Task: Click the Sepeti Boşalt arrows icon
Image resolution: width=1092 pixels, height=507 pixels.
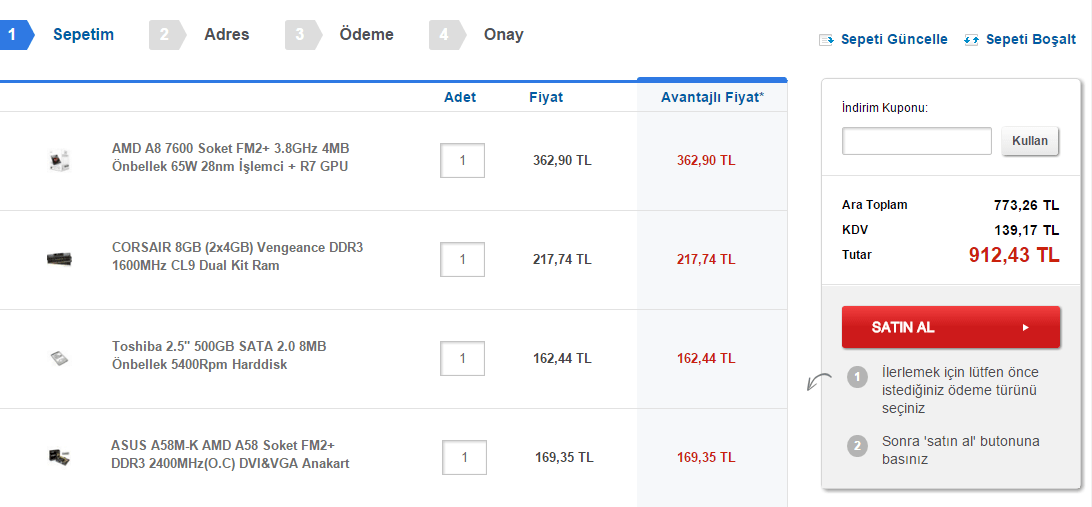Action: tap(971, 40)
